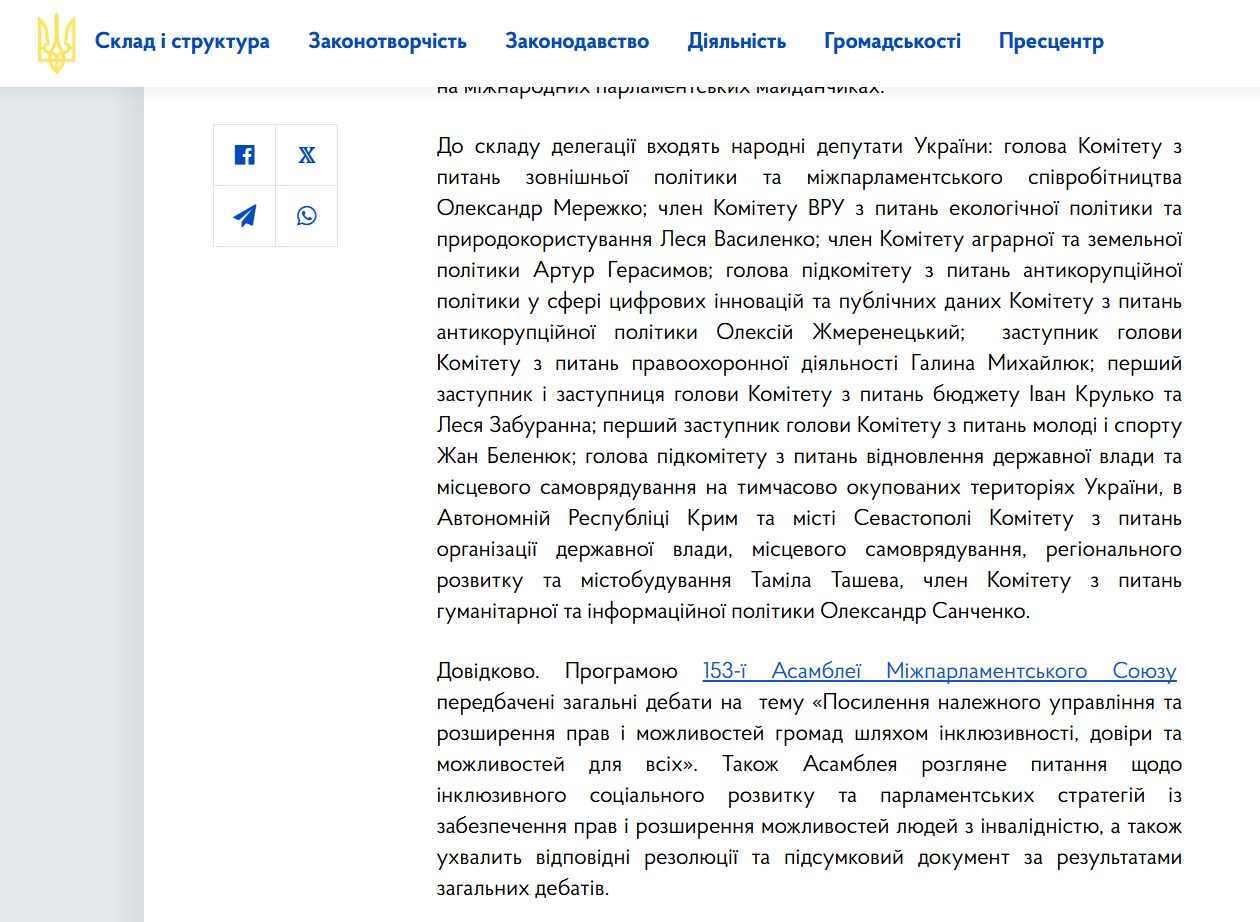
Task: Open the Пресцентр menu
Action: 1051,41
